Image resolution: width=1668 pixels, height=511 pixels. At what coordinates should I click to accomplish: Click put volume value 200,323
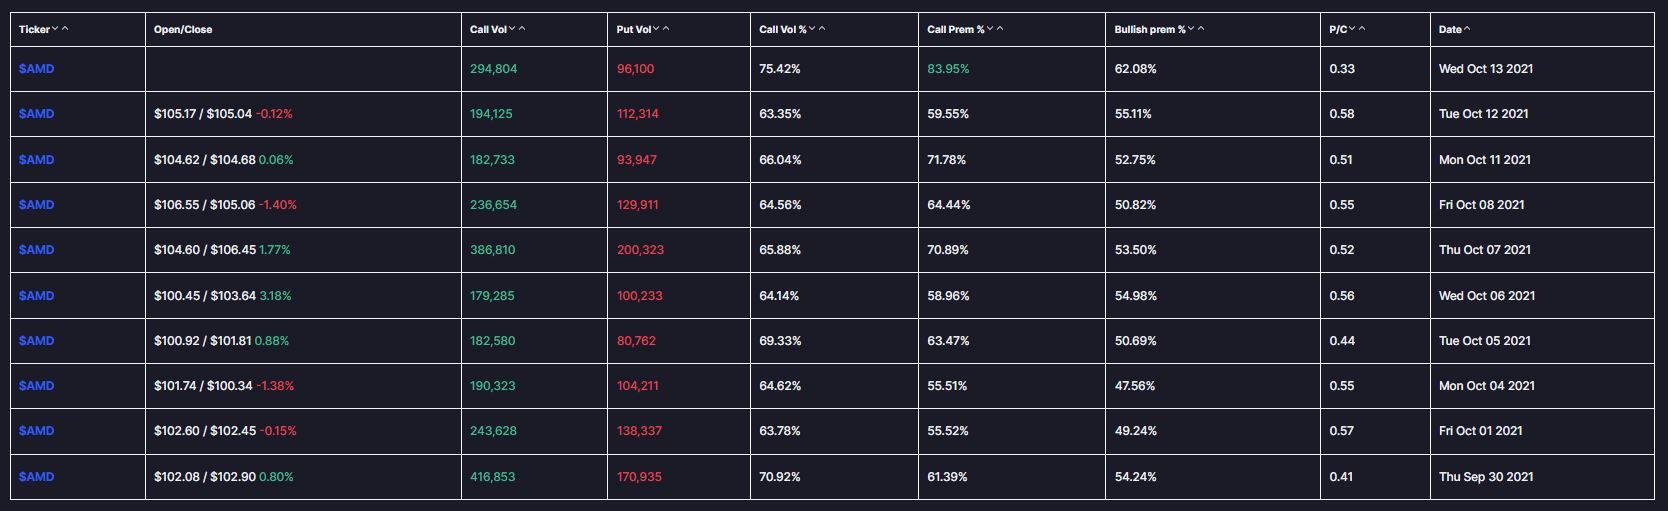(640, 250)
